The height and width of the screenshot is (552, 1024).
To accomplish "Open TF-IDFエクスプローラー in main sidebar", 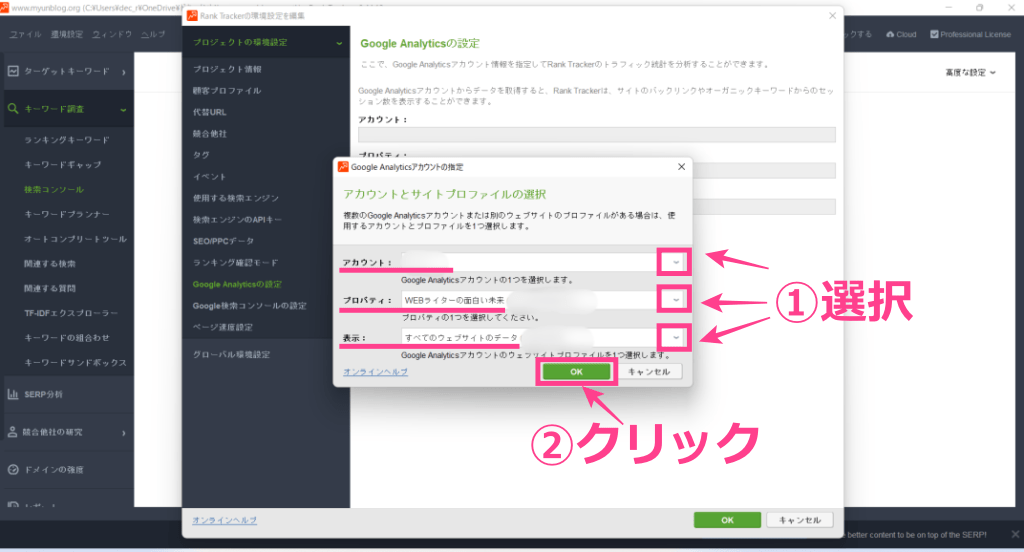I will click(x=71, y=313).
